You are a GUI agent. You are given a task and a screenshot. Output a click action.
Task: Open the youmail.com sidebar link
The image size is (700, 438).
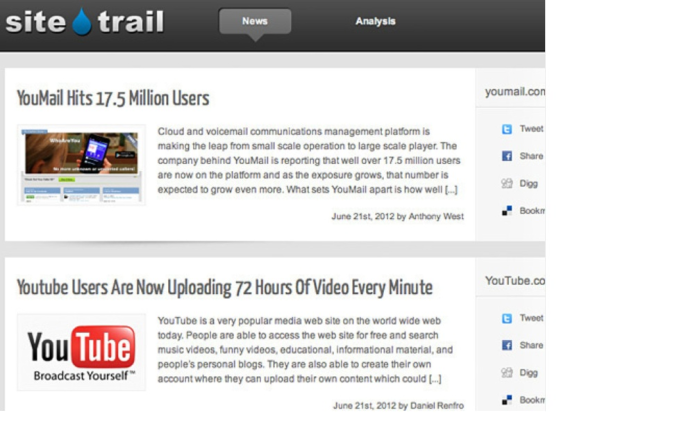coord(515,92)
